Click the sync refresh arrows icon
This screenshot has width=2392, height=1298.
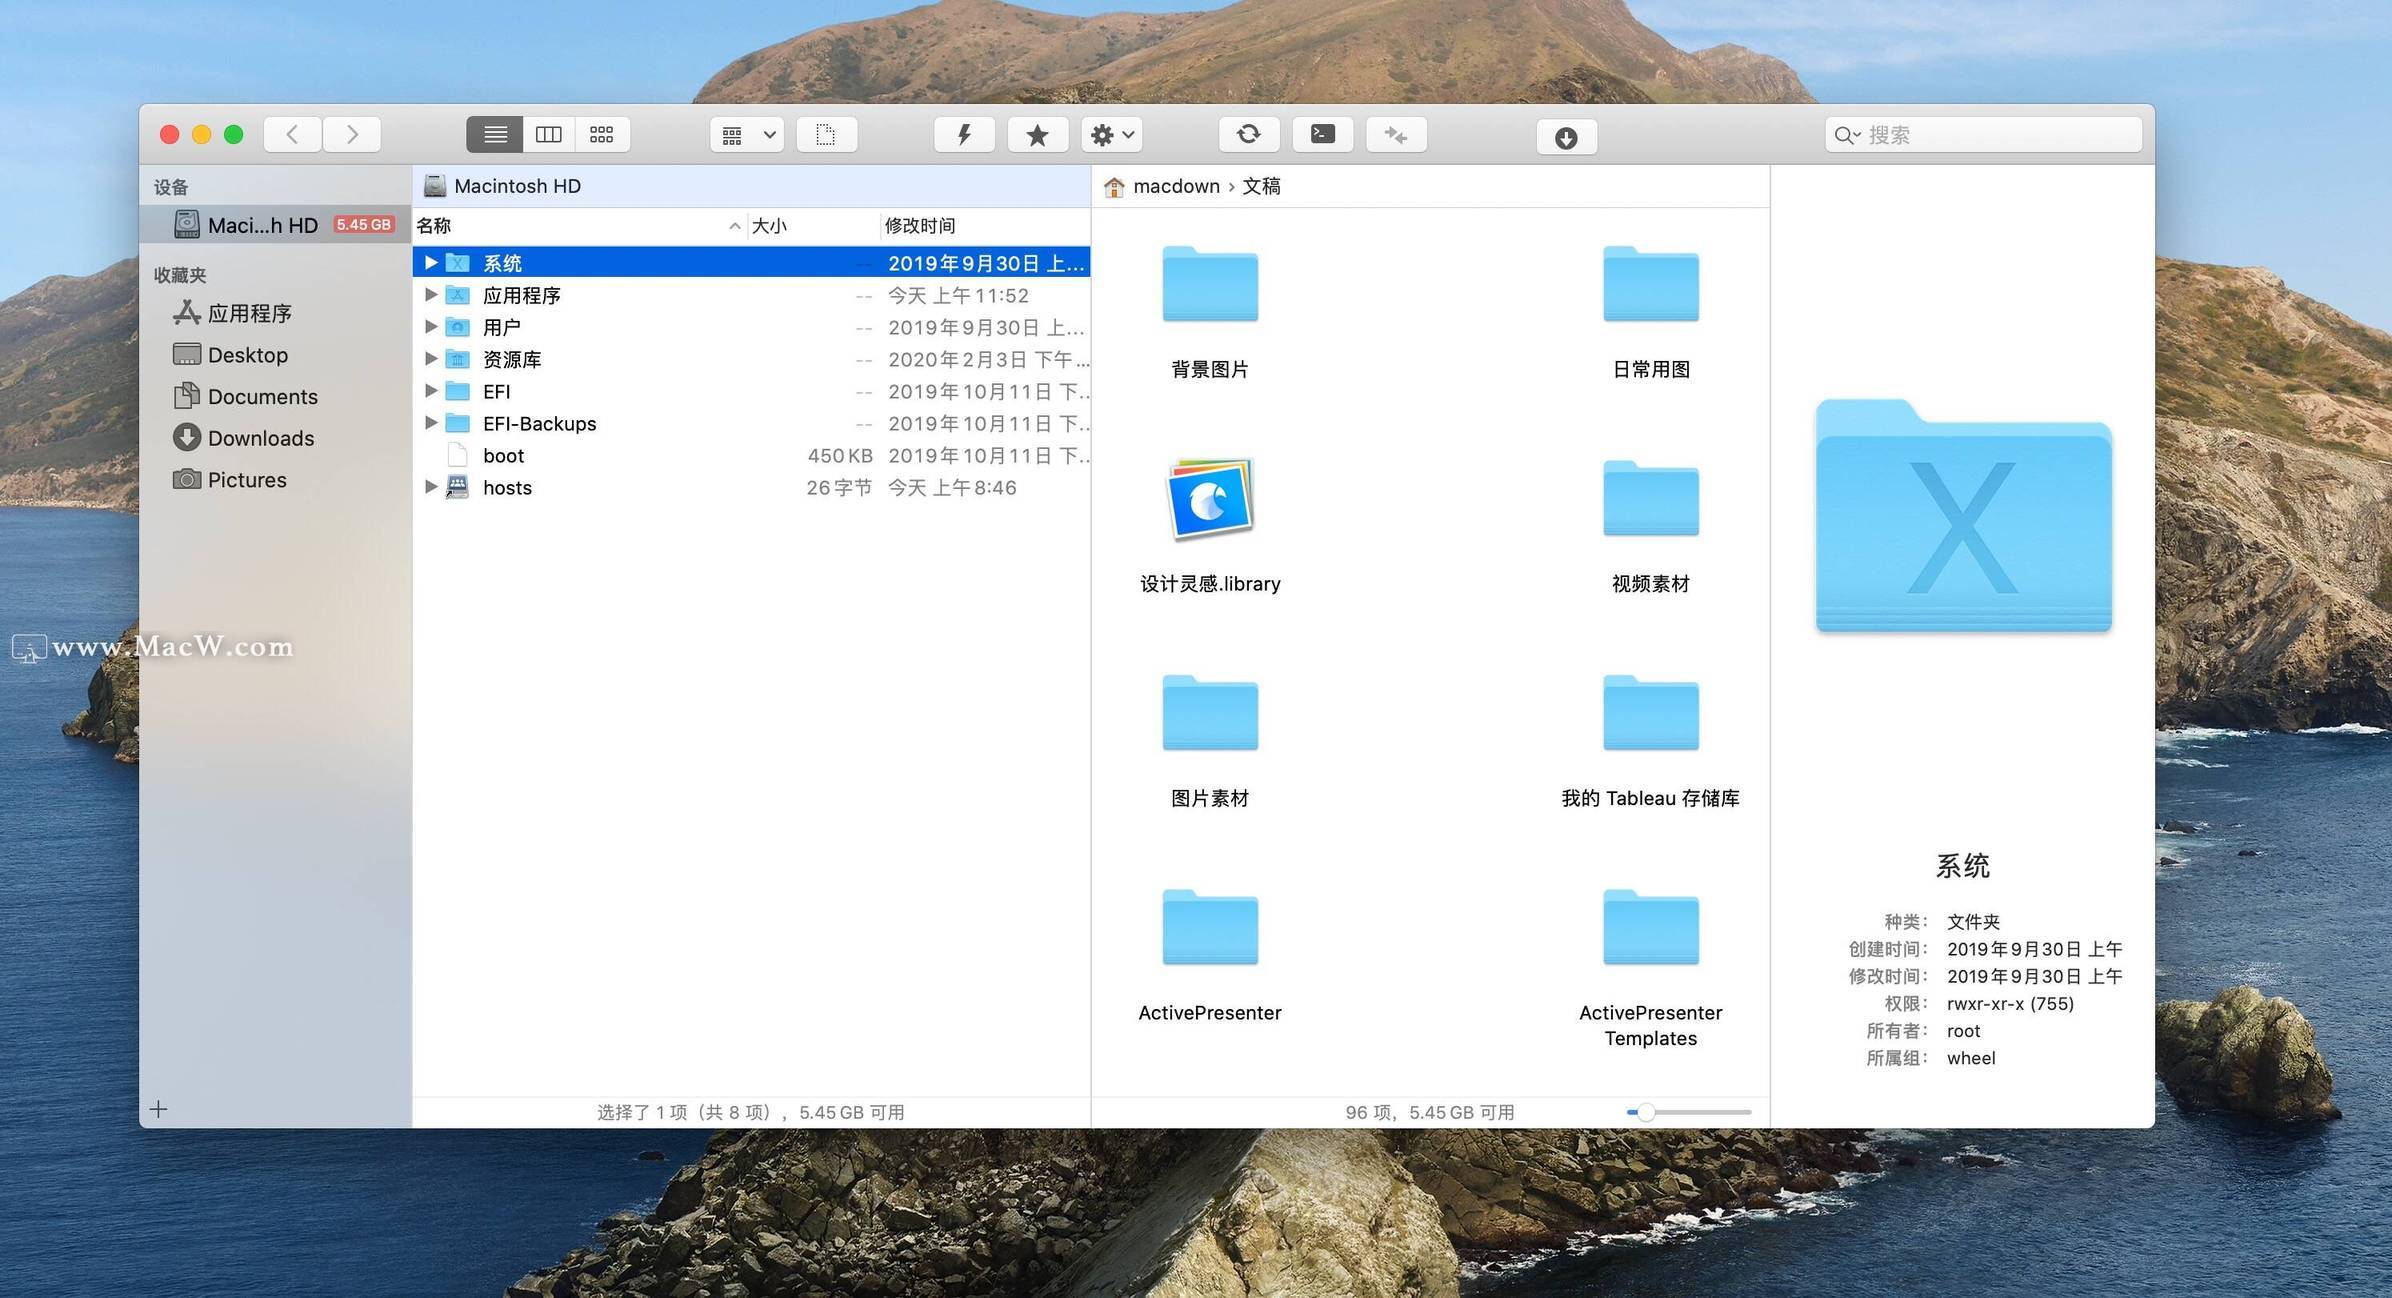click(x=1248, y=134)
